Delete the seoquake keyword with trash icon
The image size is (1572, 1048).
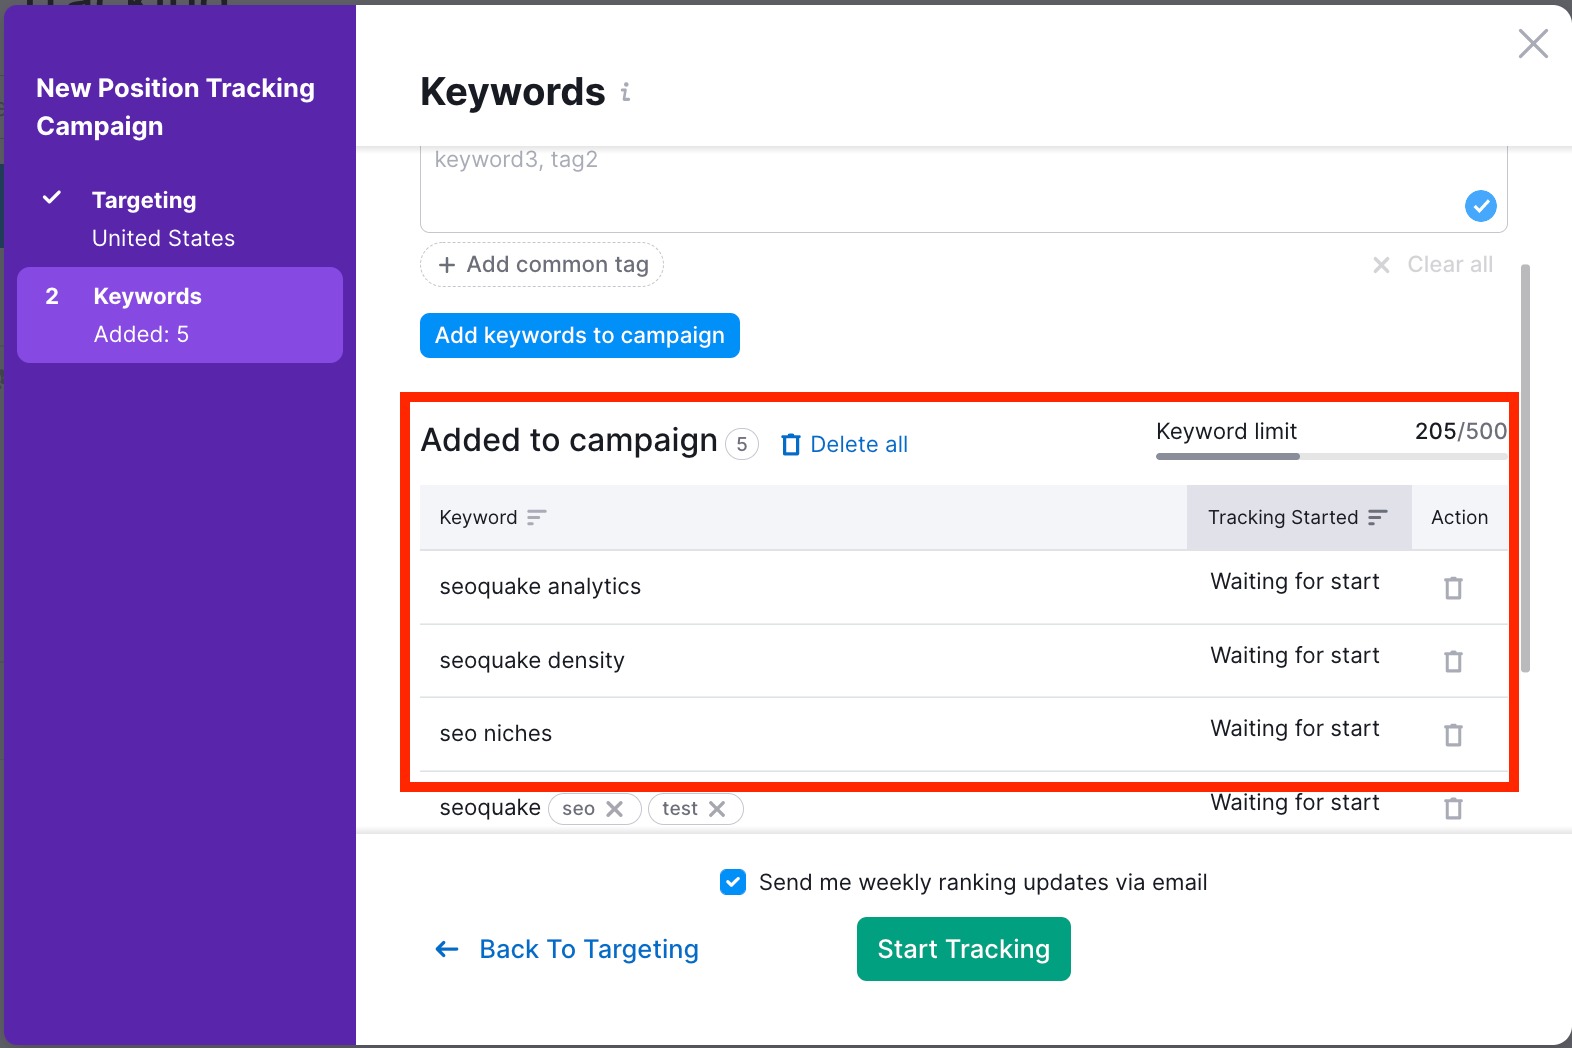[x=1453, y=808]
